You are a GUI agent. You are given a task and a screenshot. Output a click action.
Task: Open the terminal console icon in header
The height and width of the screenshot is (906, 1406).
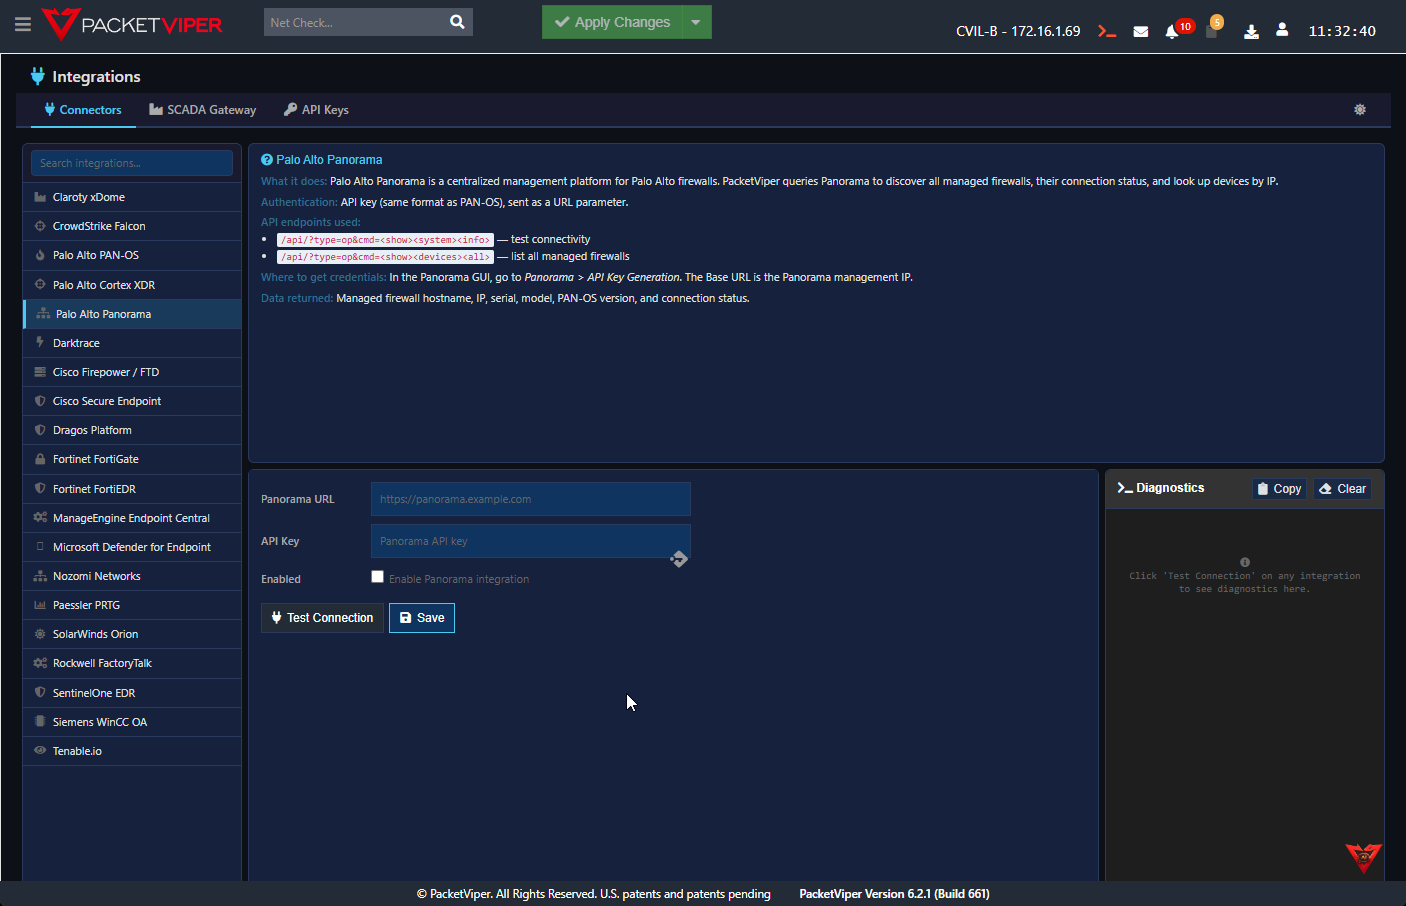point(1106,31)
